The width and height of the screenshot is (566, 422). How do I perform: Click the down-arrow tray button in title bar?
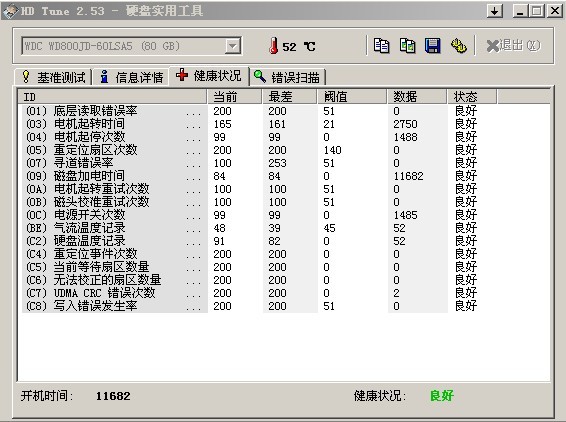point(495,11)
